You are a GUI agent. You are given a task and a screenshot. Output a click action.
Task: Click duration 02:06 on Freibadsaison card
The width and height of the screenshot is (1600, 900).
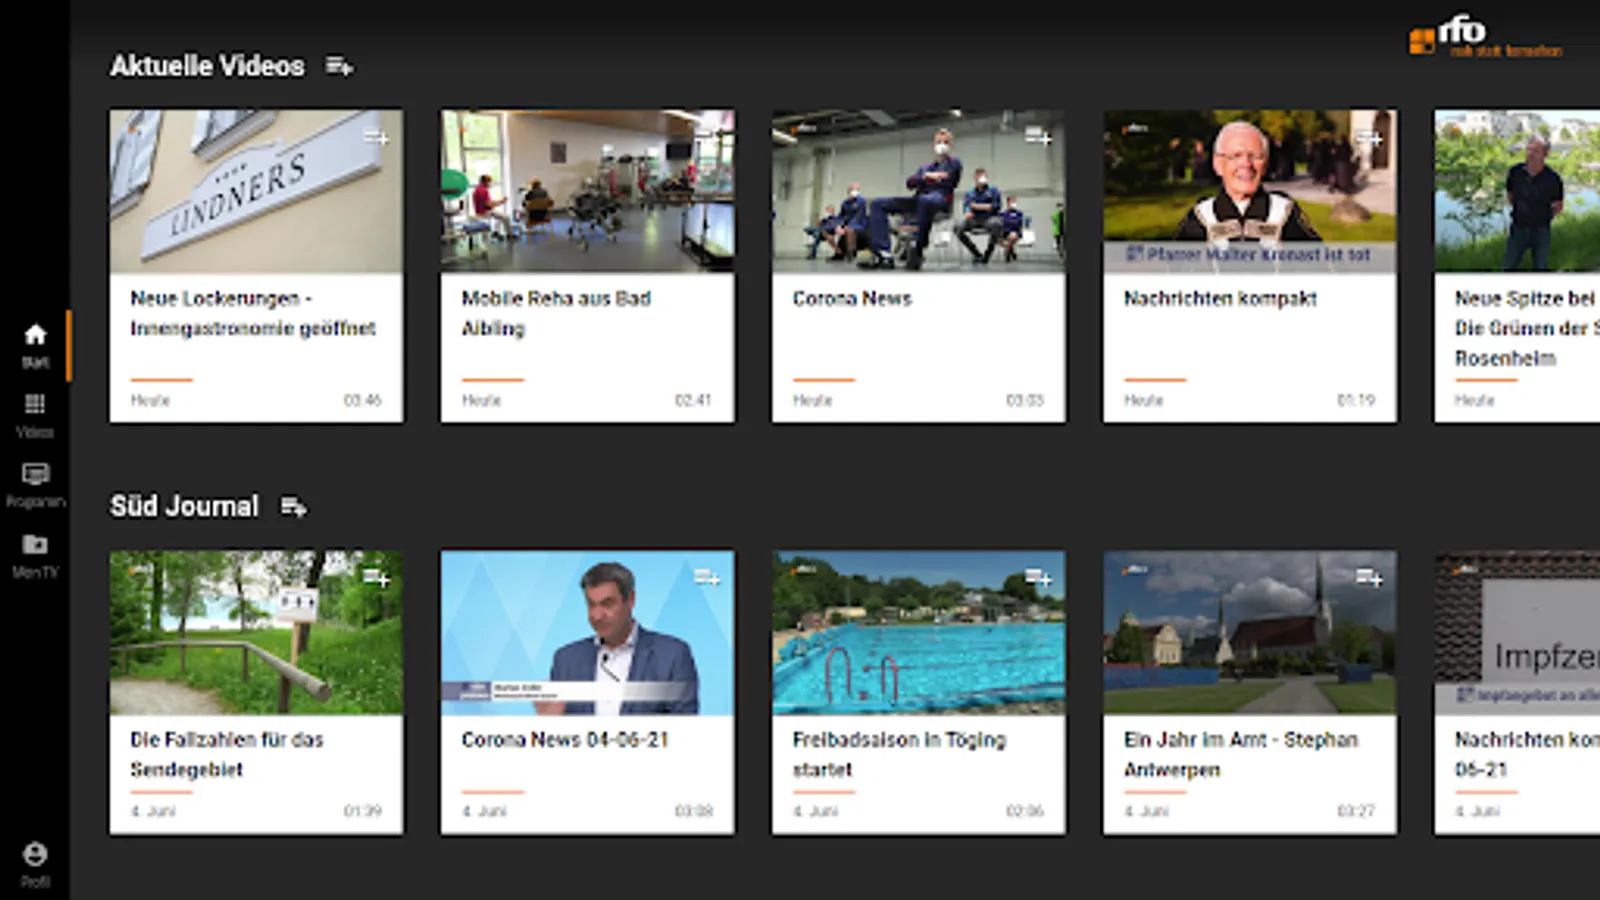1025,811
